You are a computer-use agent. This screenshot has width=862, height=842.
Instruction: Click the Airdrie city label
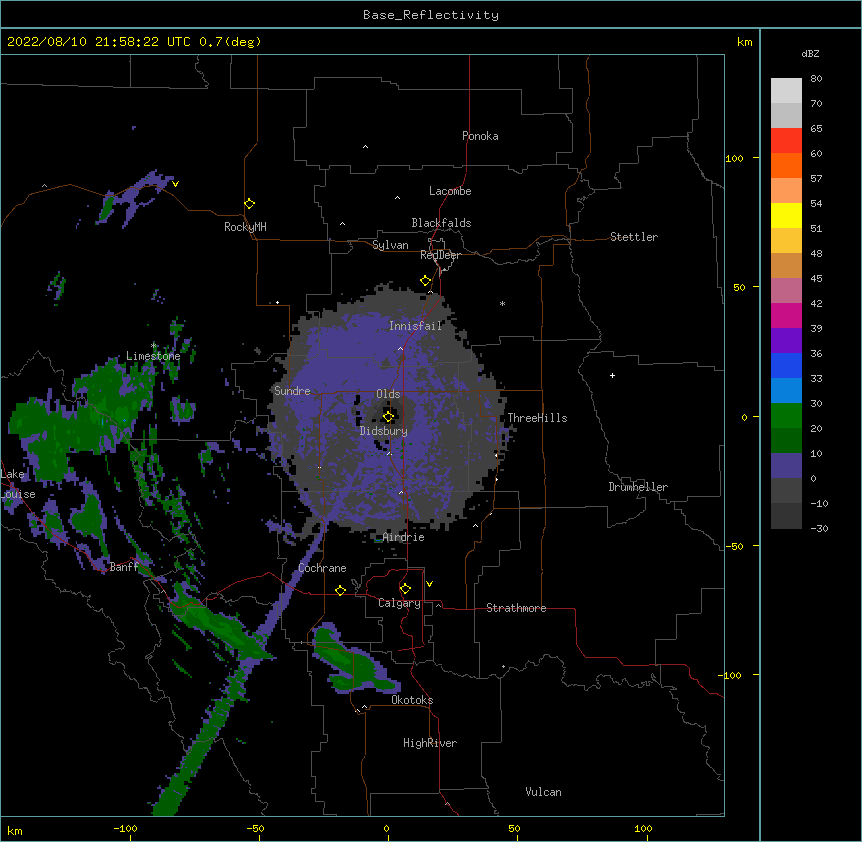(x=404, y=537)
